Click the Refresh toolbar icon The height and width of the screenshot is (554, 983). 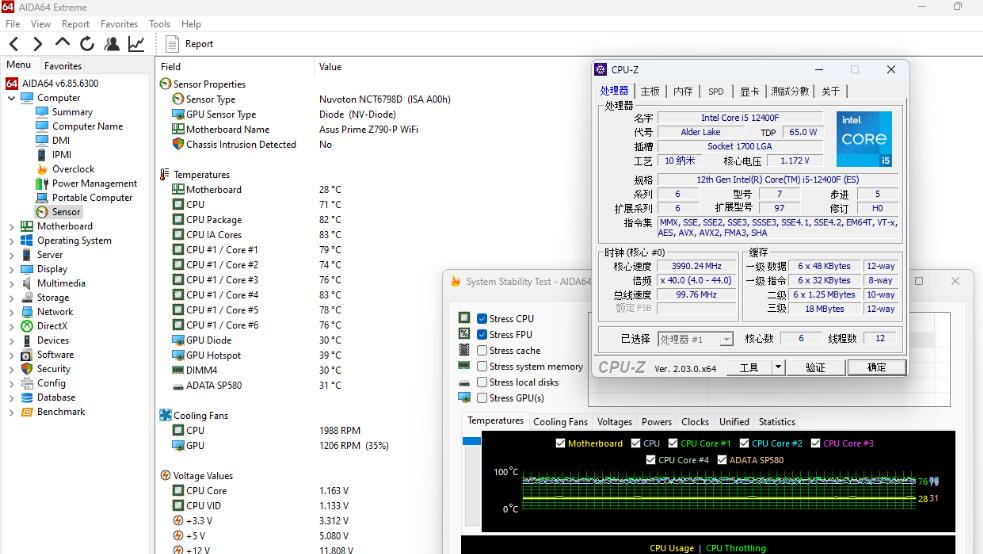[x=87, y=44]
